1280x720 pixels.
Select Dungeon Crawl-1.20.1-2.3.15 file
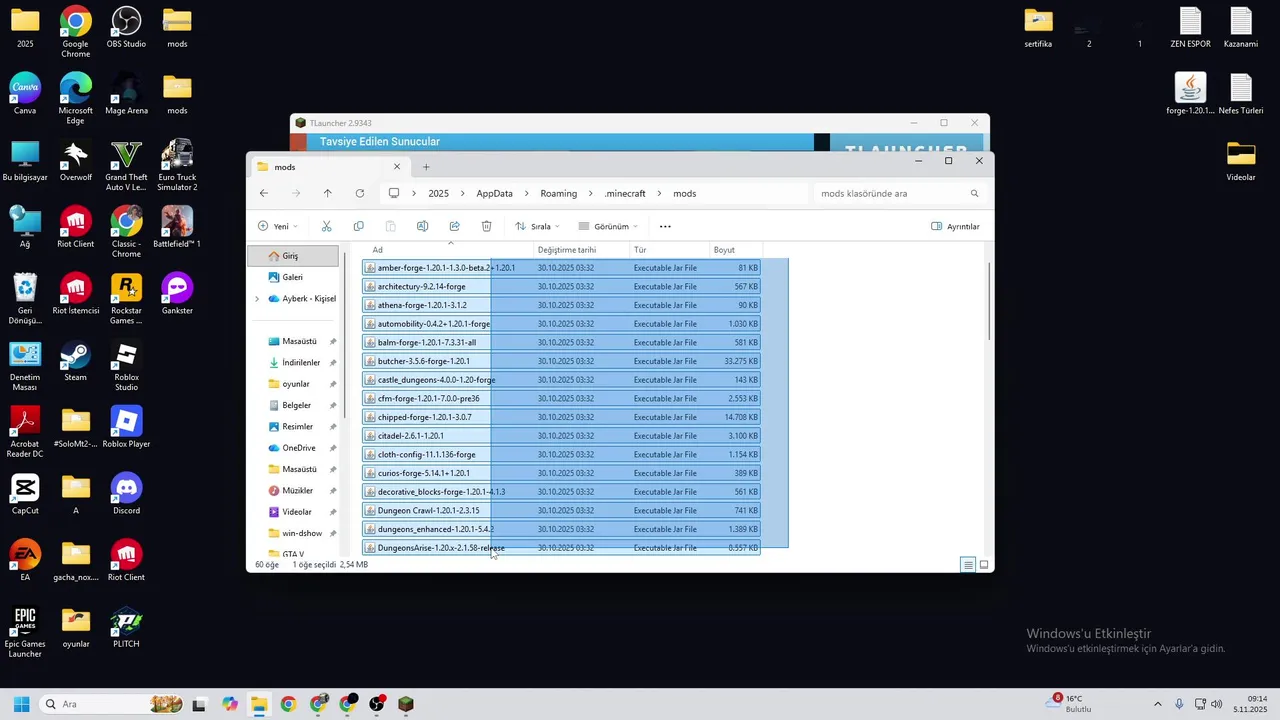[561, 510]
